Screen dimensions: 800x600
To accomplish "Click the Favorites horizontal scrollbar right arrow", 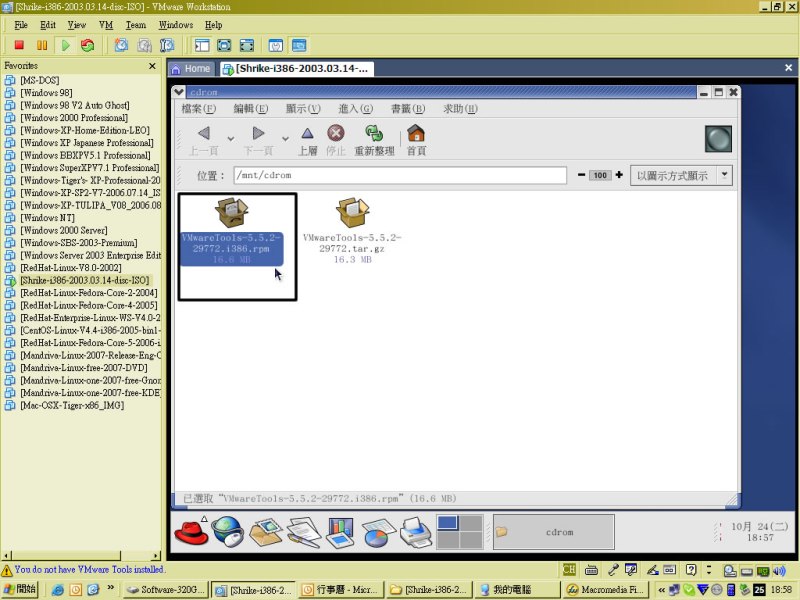I will tap(156, 556).
